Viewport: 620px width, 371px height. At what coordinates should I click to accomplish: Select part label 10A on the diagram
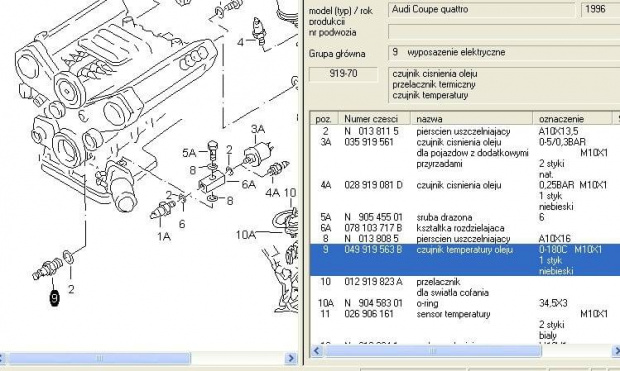click(245, 235)
